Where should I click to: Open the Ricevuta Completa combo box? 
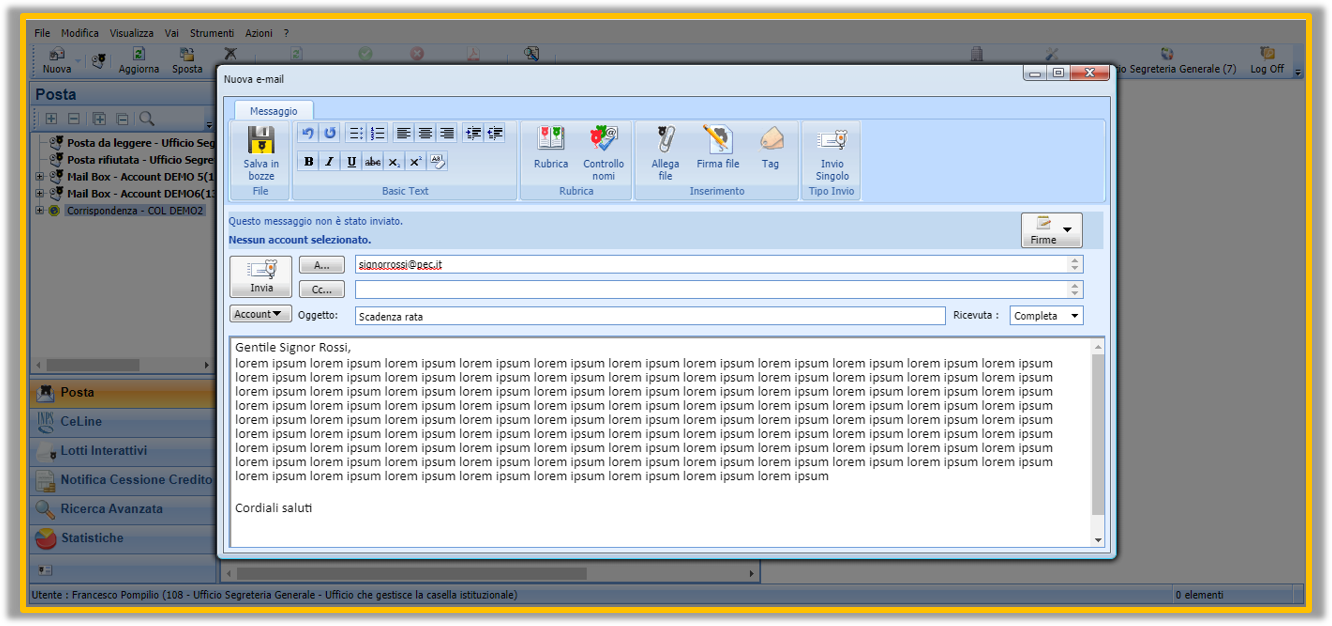(1046, 316)
